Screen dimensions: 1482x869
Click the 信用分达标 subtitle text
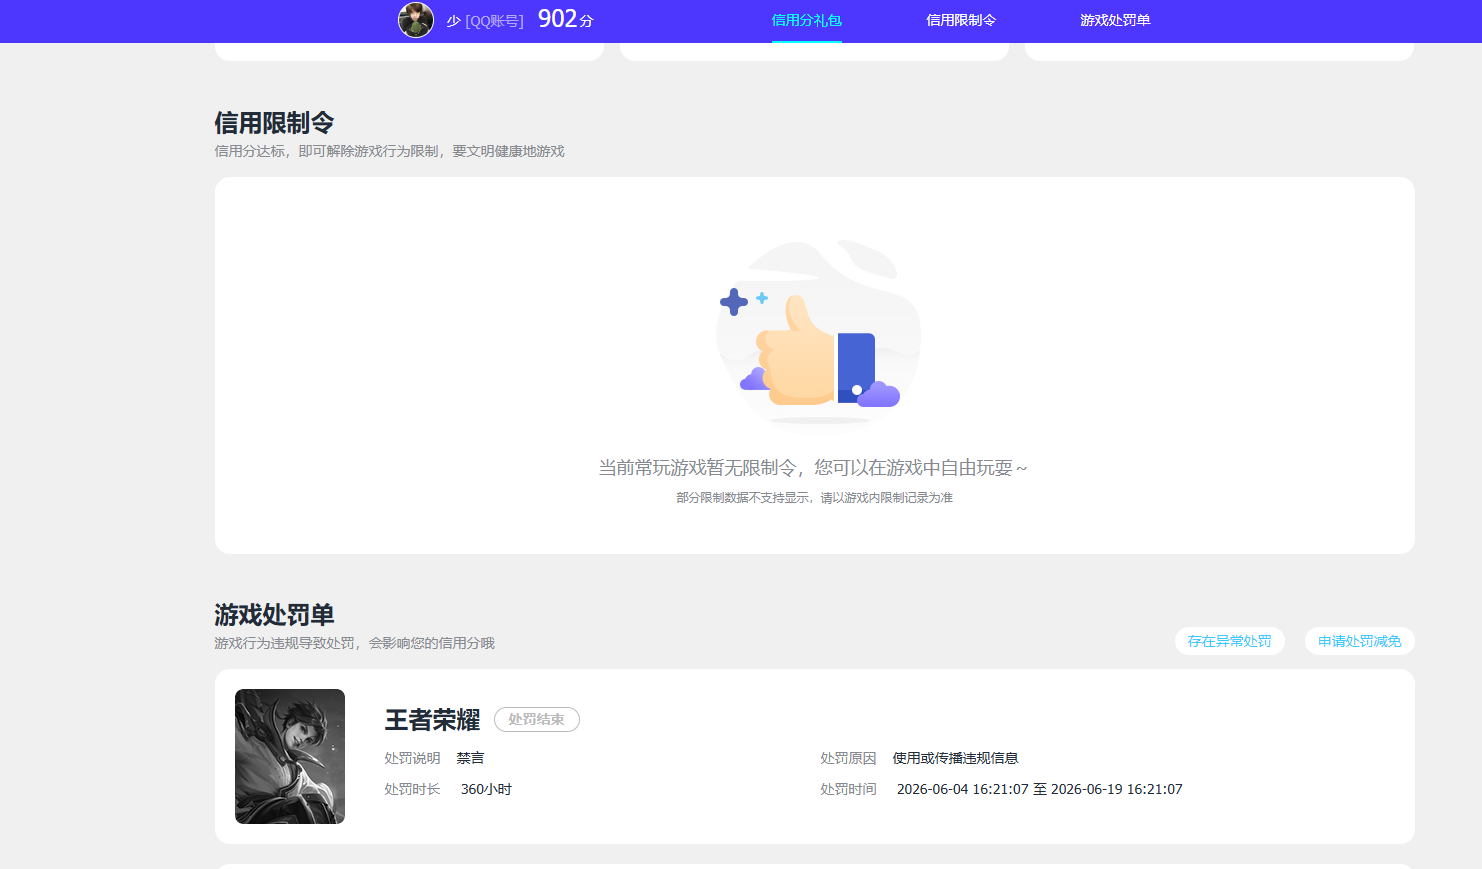coord(389,151)
